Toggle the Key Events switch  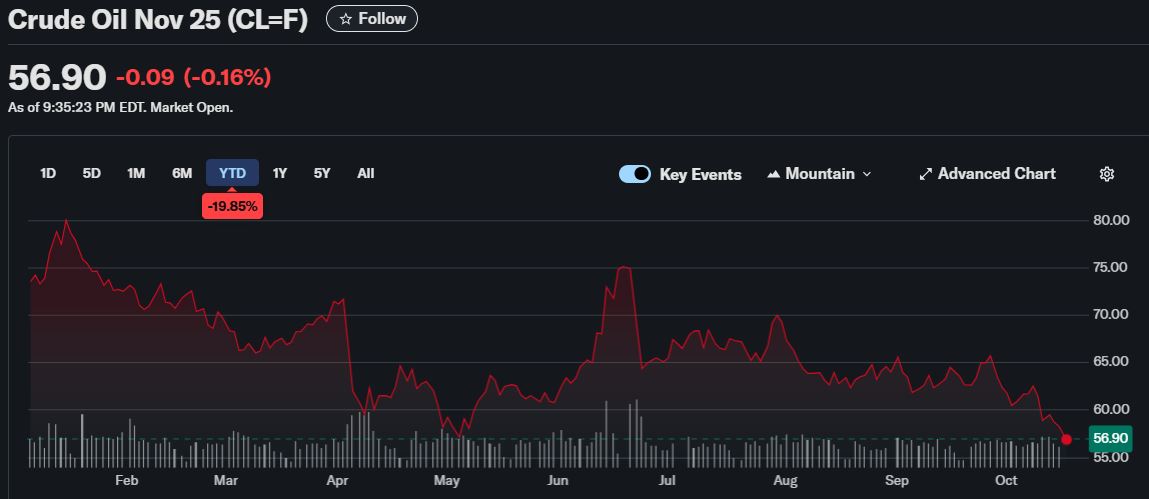click(635, 174)
